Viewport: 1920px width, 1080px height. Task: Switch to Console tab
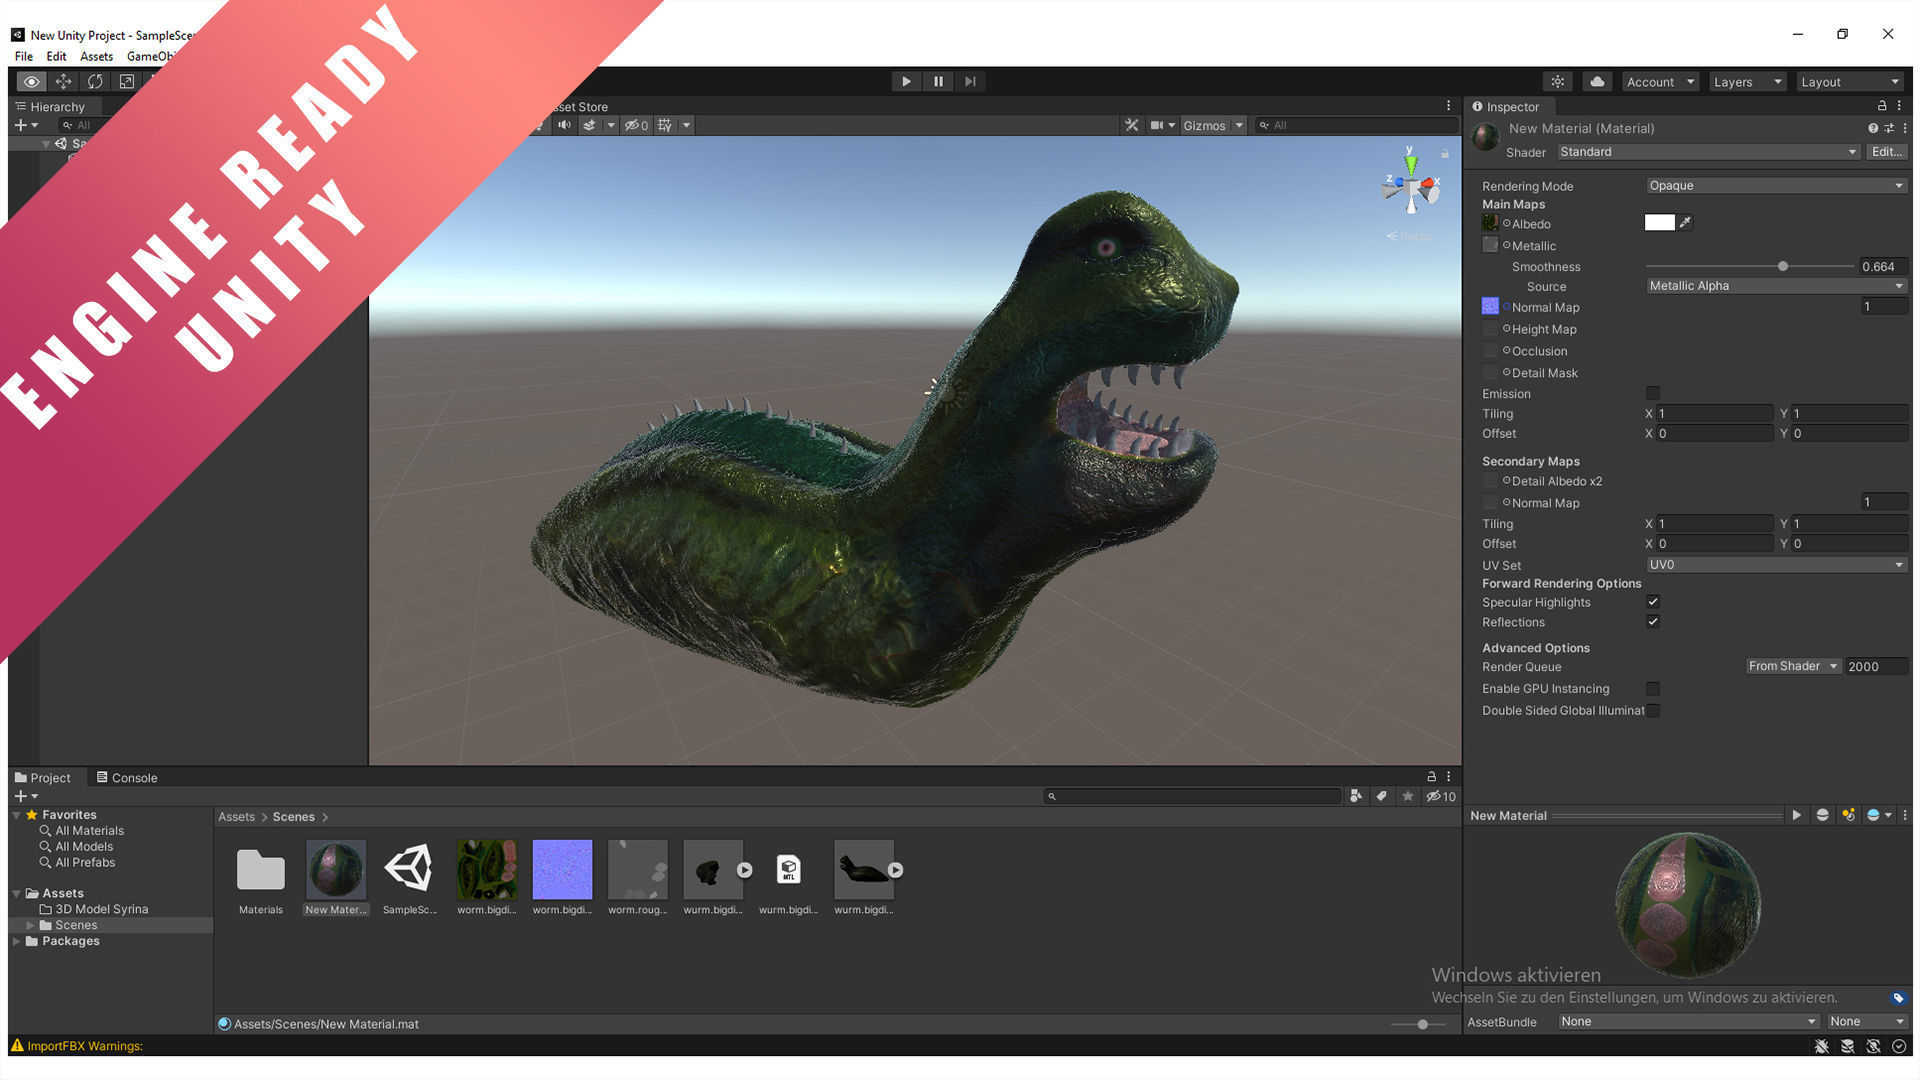(127, 777)
